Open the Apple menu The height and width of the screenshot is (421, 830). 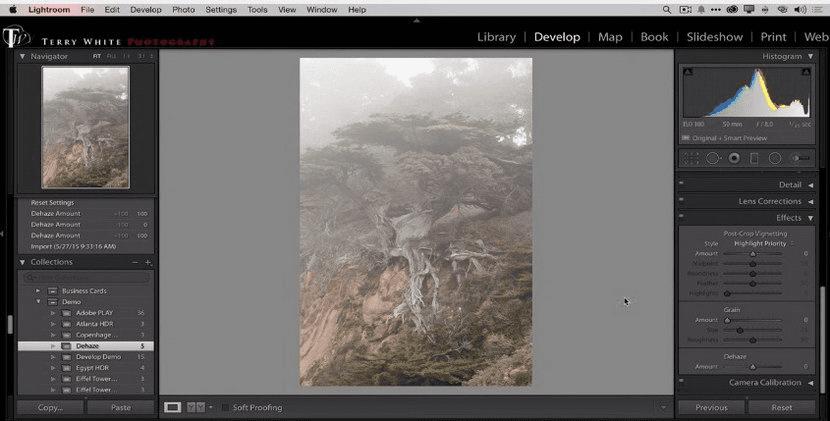[13, 10]
